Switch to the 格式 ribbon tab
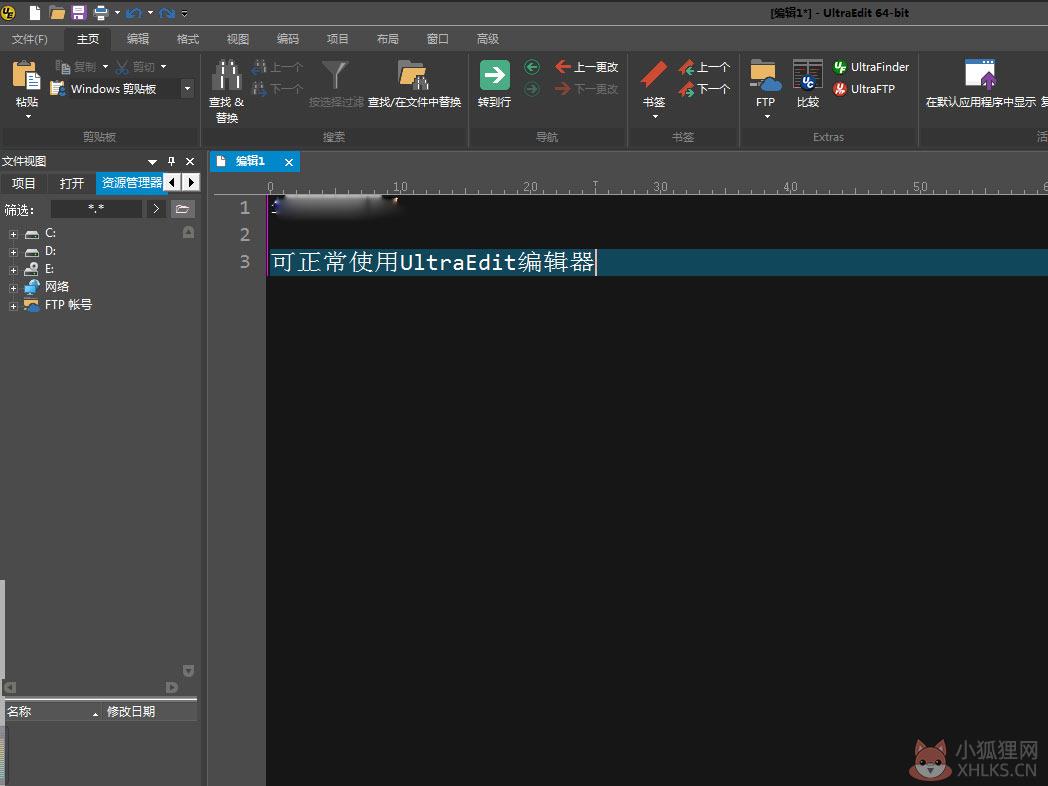The height and width of the screenshot is (786, 1048). (x=188, y=39)
